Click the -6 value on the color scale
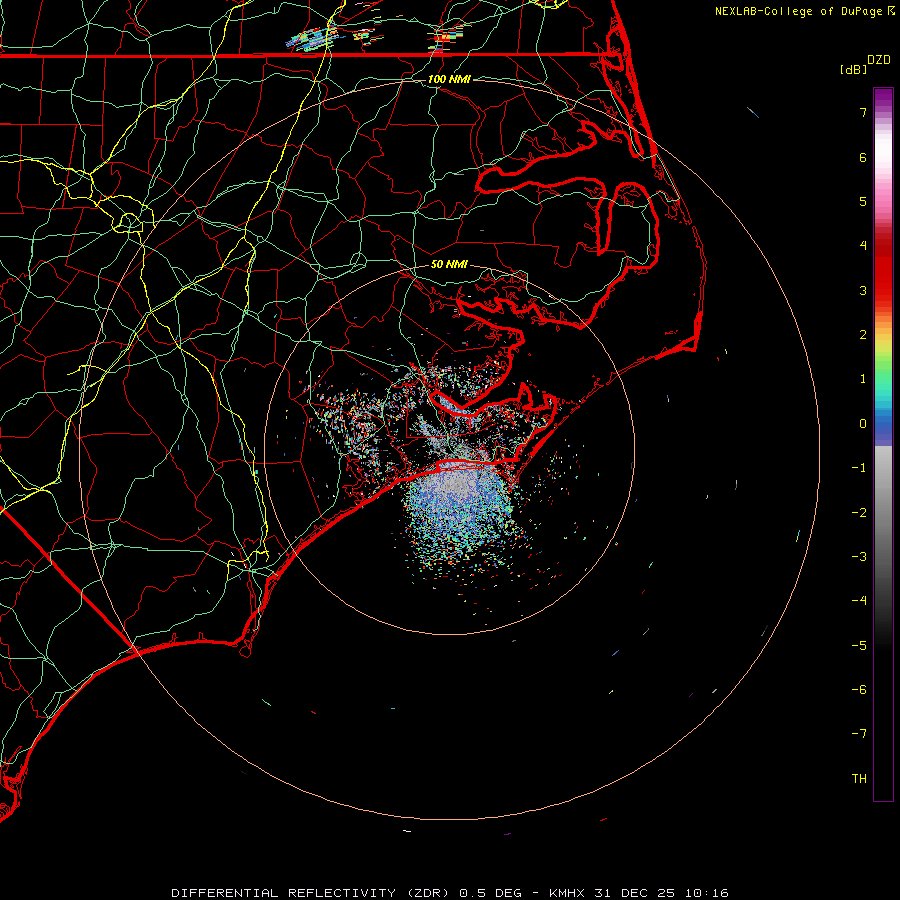 [859, 690]
